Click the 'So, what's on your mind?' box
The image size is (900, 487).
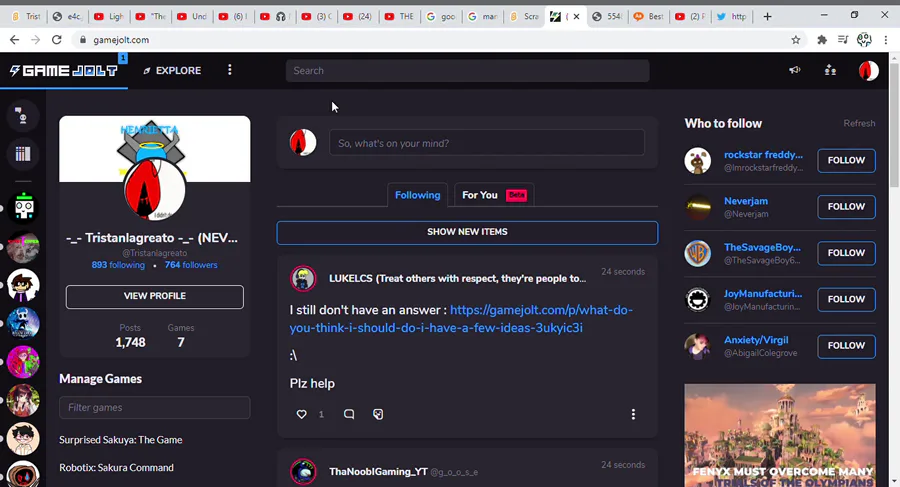[487, 142]
